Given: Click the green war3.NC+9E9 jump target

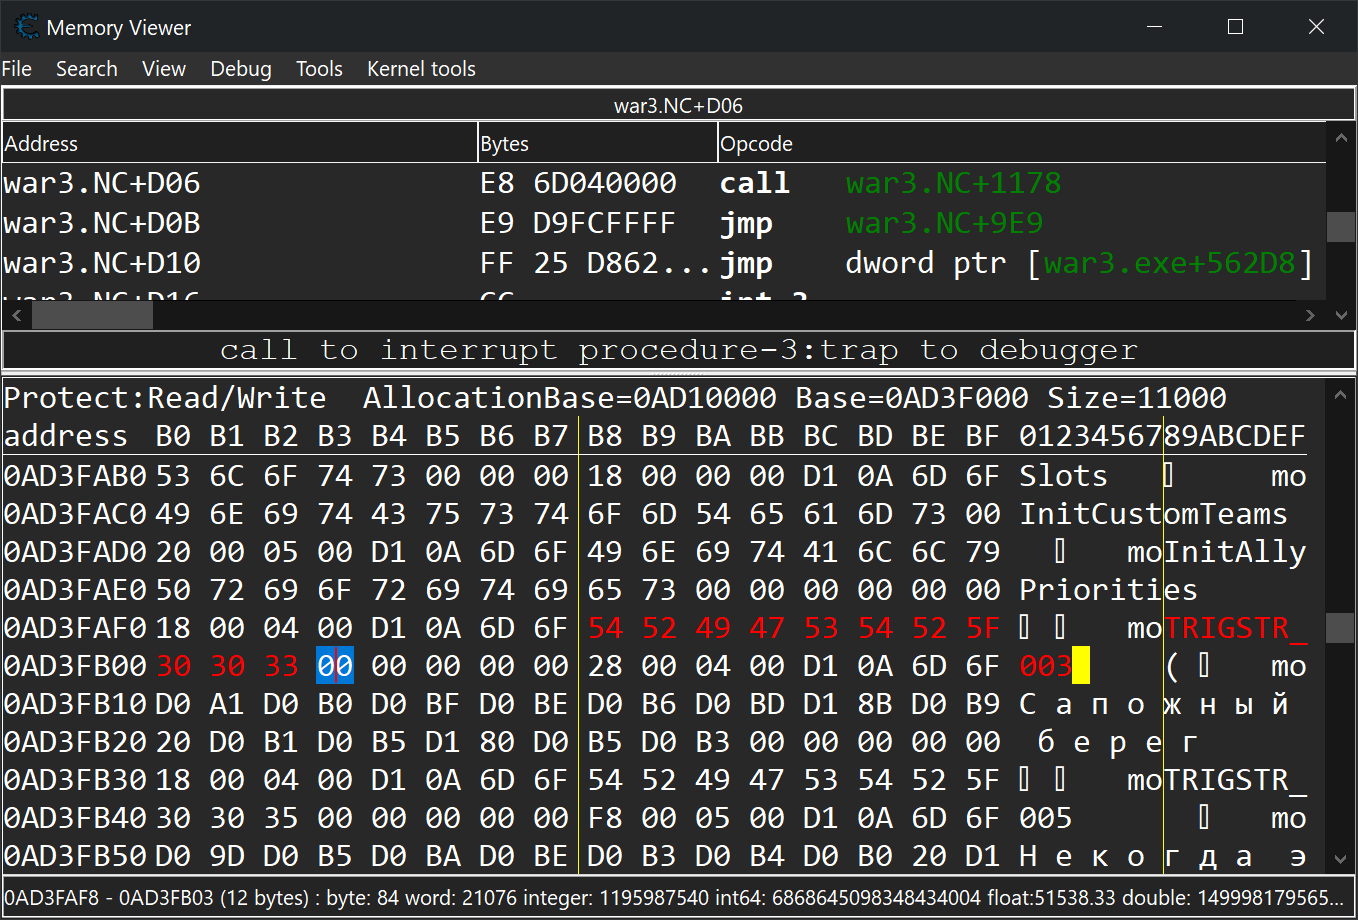Looking at the screenshot, I should (x=944, y=223).
